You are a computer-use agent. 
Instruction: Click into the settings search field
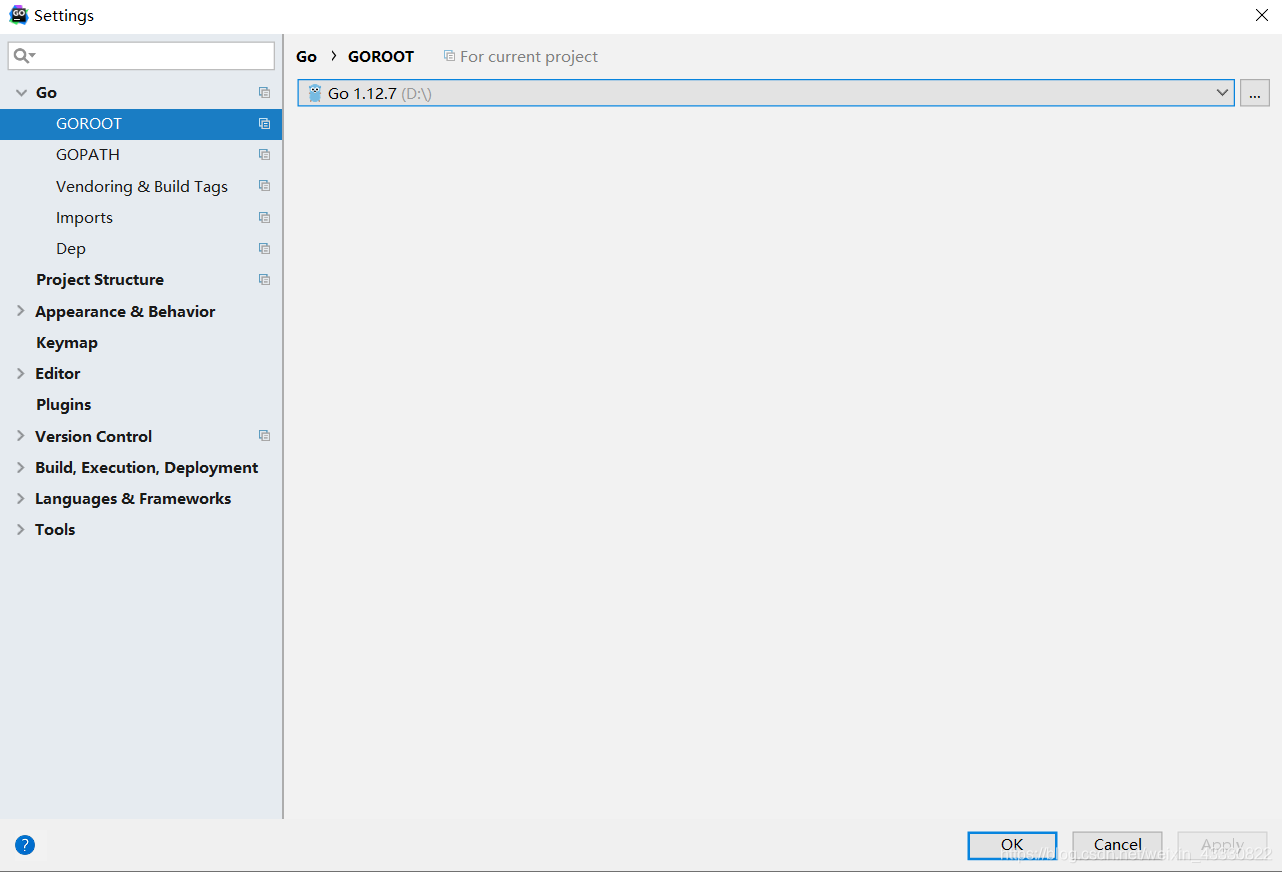141,56
